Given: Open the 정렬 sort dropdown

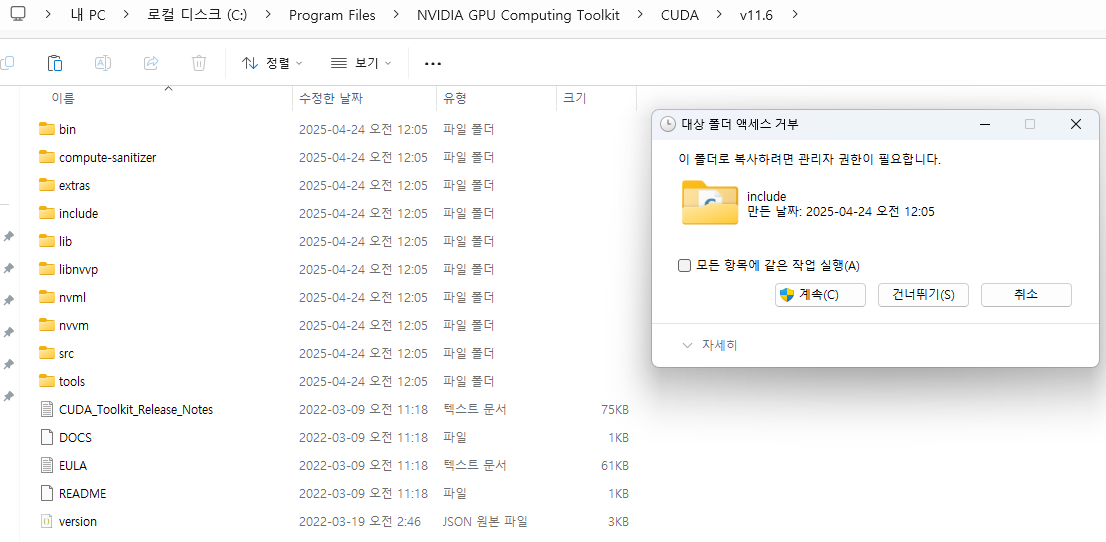Looking at the screenshot, I should pos(272,63).
